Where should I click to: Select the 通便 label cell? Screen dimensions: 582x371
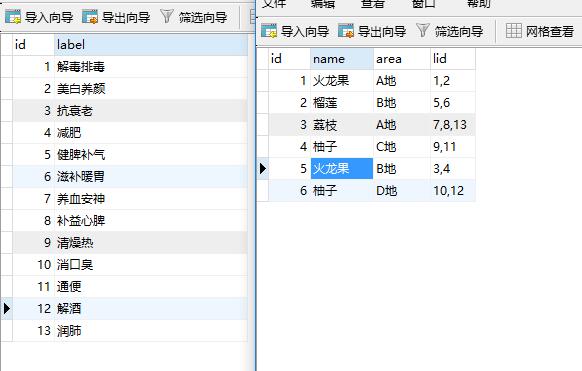click(x=151, y=287)
